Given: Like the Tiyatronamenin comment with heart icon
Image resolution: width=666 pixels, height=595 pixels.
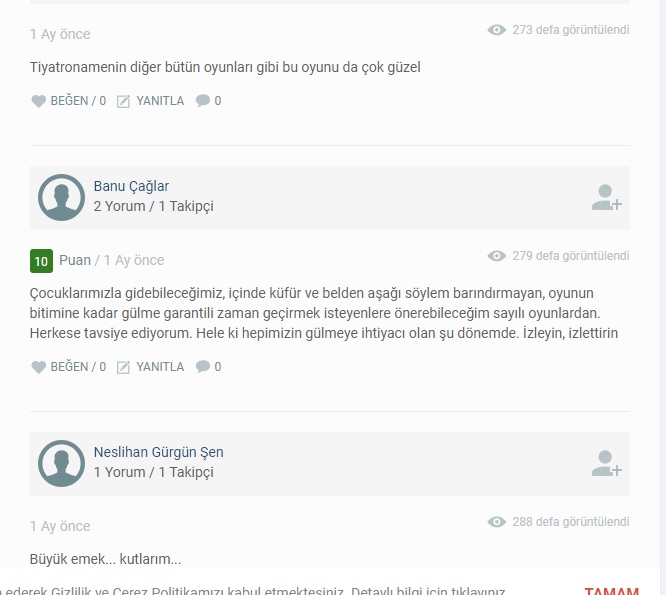Looking at the screenshot, I should click(x=38, y=101).
